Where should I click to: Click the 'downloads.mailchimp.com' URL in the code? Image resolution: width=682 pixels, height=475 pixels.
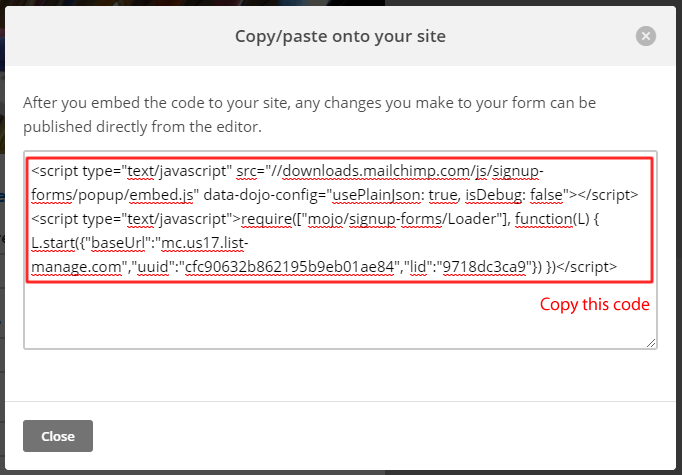[376, 171]
